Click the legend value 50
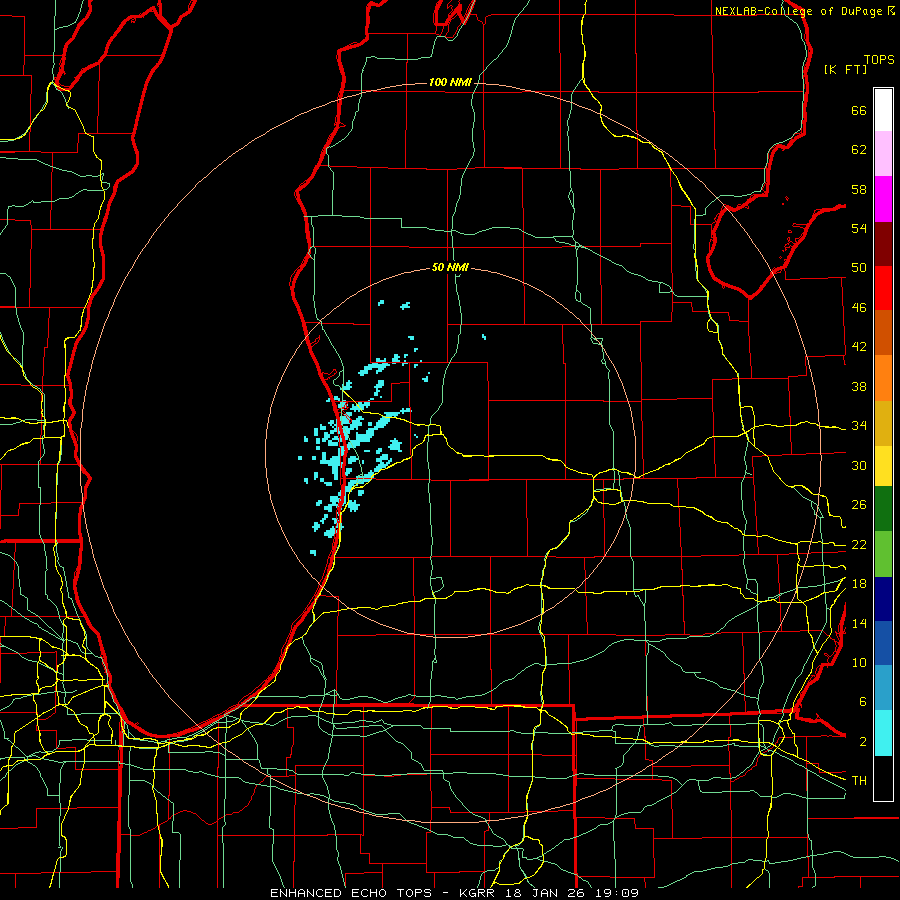 tap(859, 268)
